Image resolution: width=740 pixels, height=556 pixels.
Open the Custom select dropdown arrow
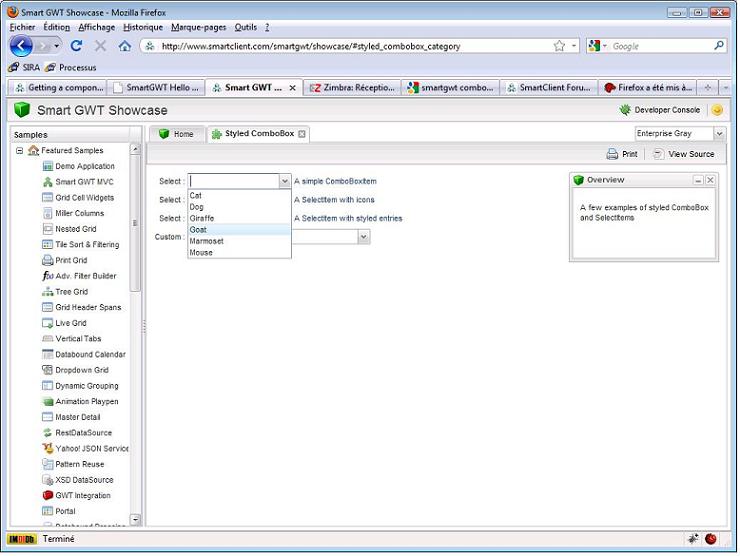coord(364,237)
